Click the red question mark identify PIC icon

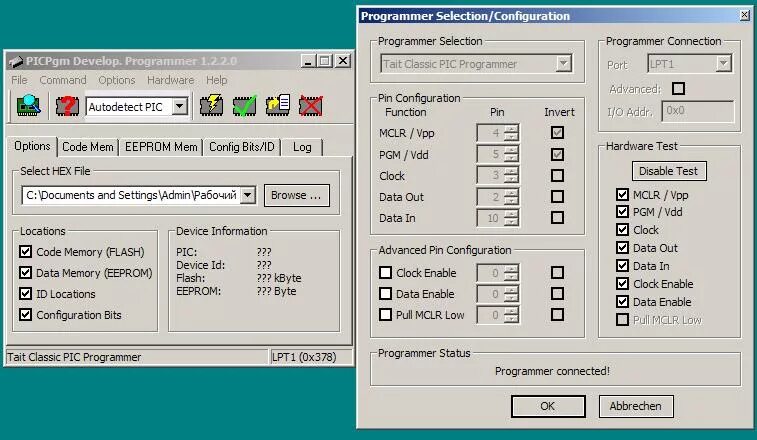pyautogui.click(x=67, y=106)
